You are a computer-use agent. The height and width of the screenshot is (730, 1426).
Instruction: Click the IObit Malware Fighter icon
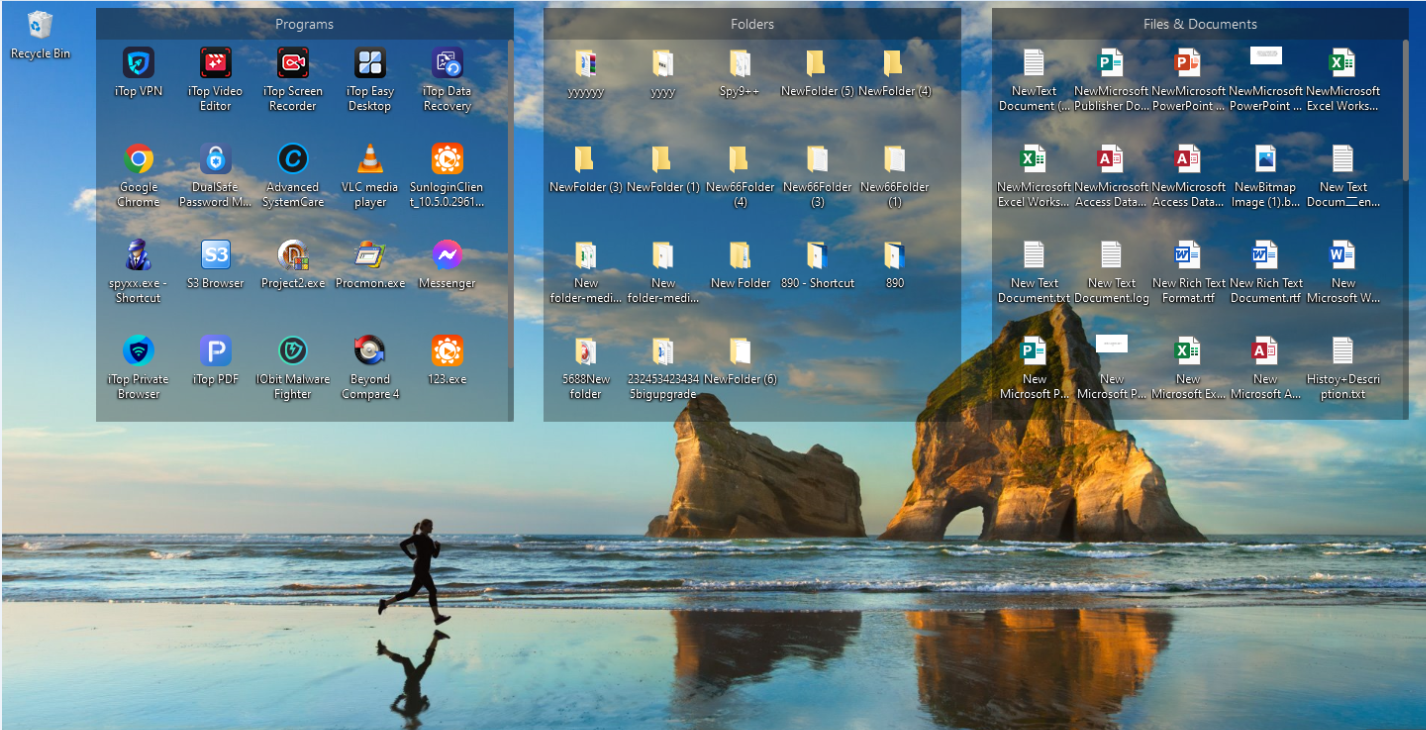pyautogui.click(x=292, y=352)
